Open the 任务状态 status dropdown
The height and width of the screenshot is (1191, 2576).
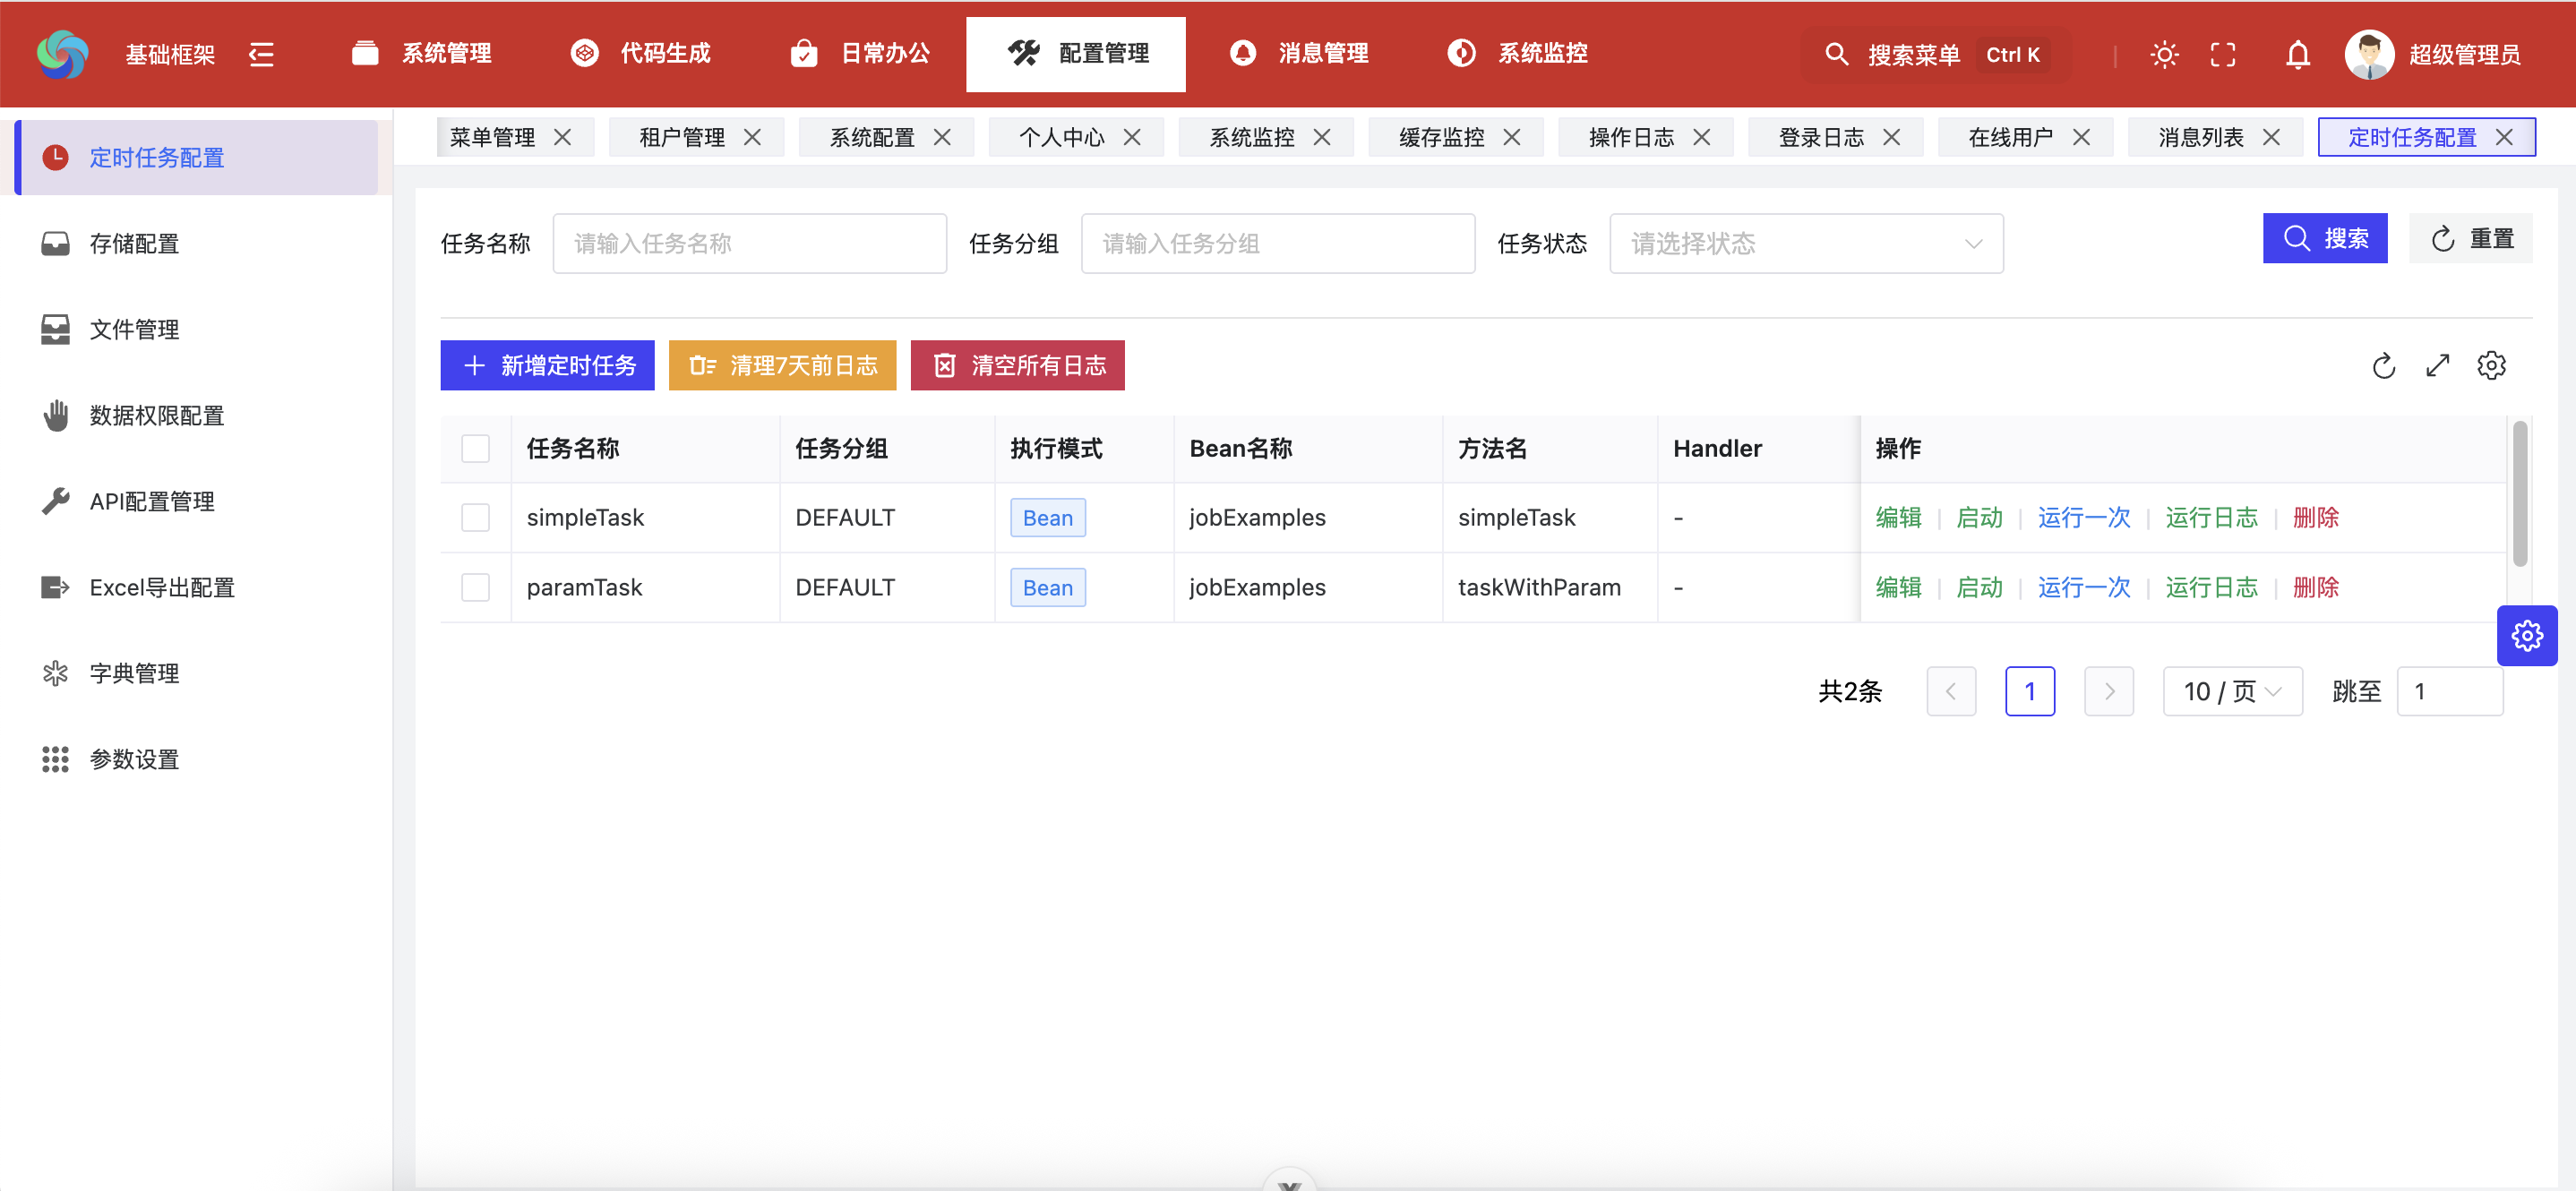click(1805, 243)
